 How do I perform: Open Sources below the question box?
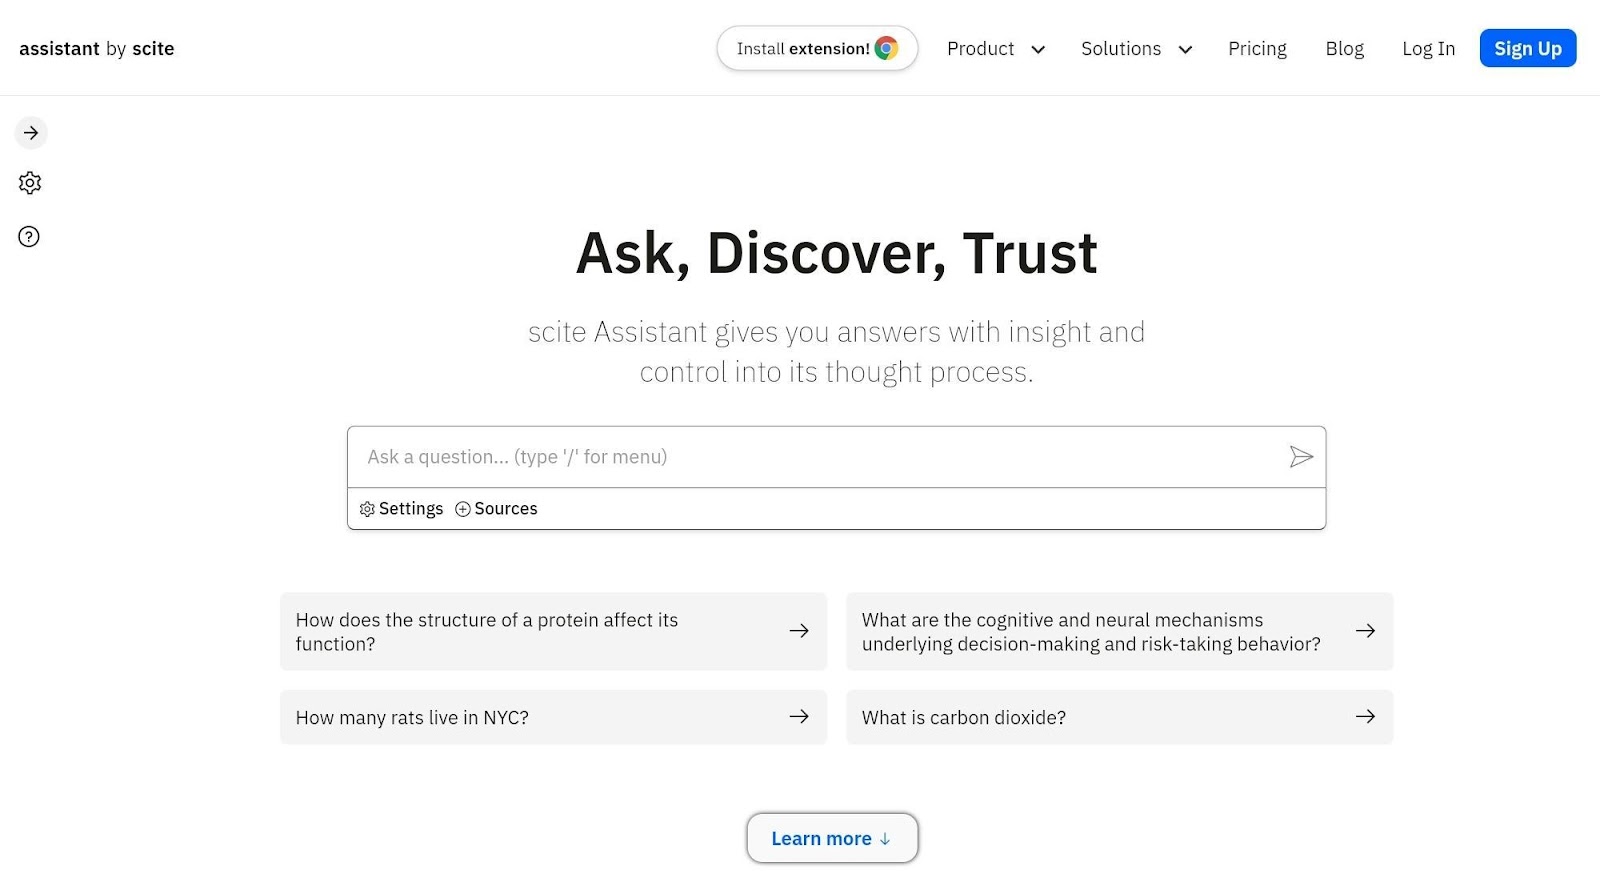[496, 509]
